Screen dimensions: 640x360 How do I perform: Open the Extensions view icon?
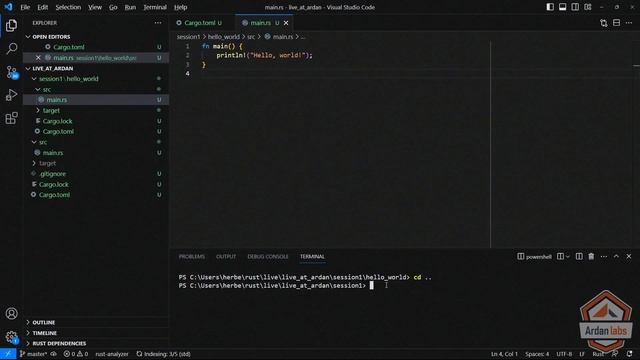coord(11,118)
